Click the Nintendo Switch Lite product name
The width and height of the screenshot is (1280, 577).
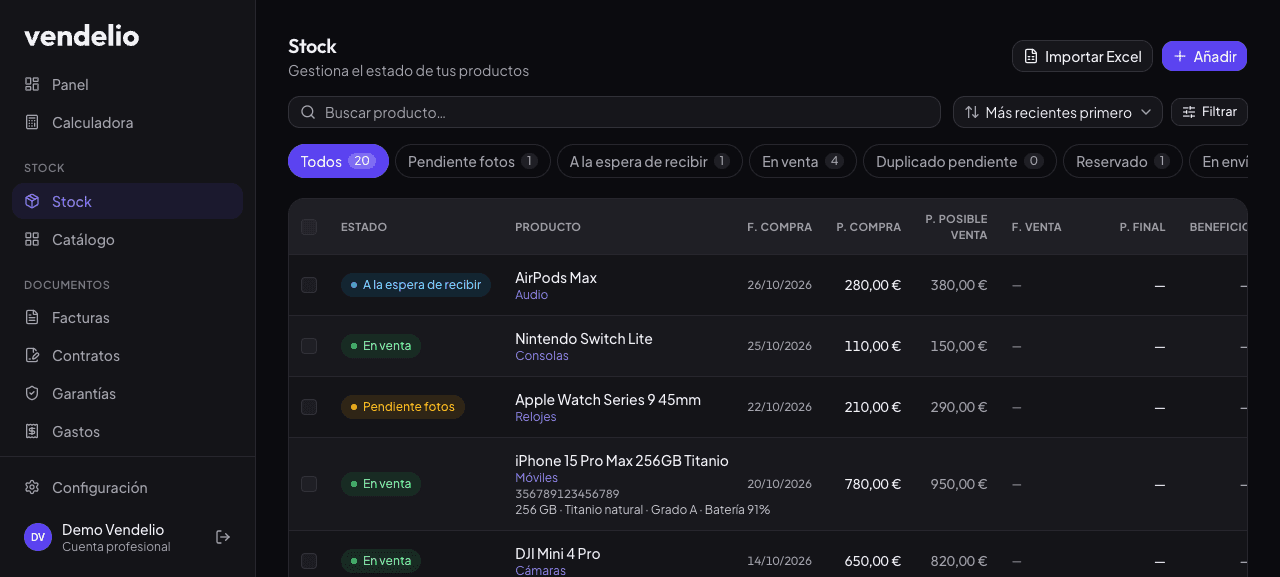pyautogui.click(x=584, y=338)
